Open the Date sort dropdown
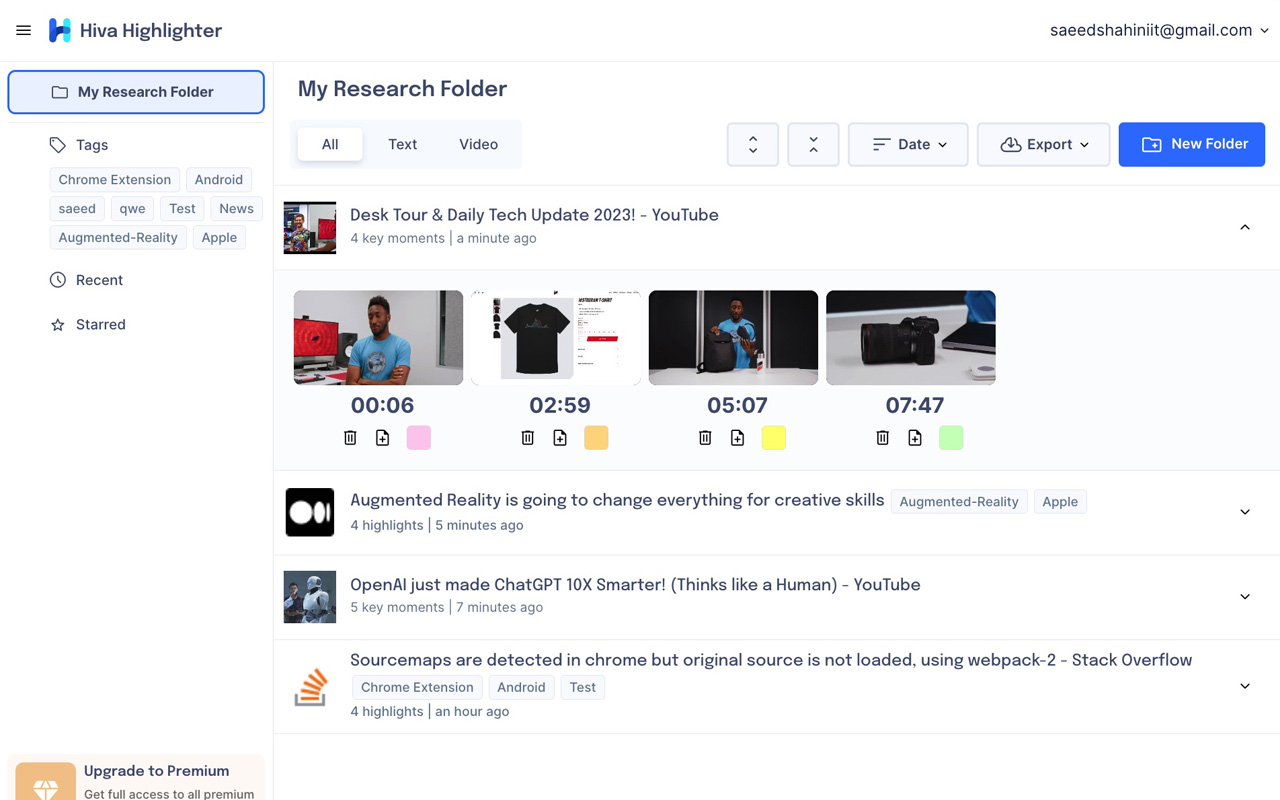The height and width of the screenshot is (800, 1280). pyautogui.click(x=908, y=144)
